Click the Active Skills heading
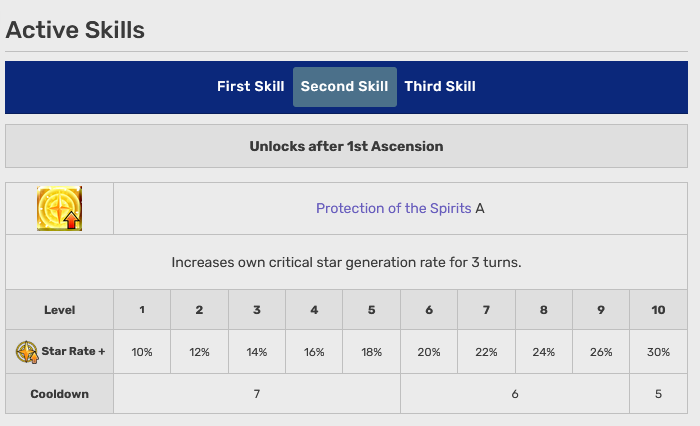Viewport: 700px width, 426px height. [x=75, y=30]
